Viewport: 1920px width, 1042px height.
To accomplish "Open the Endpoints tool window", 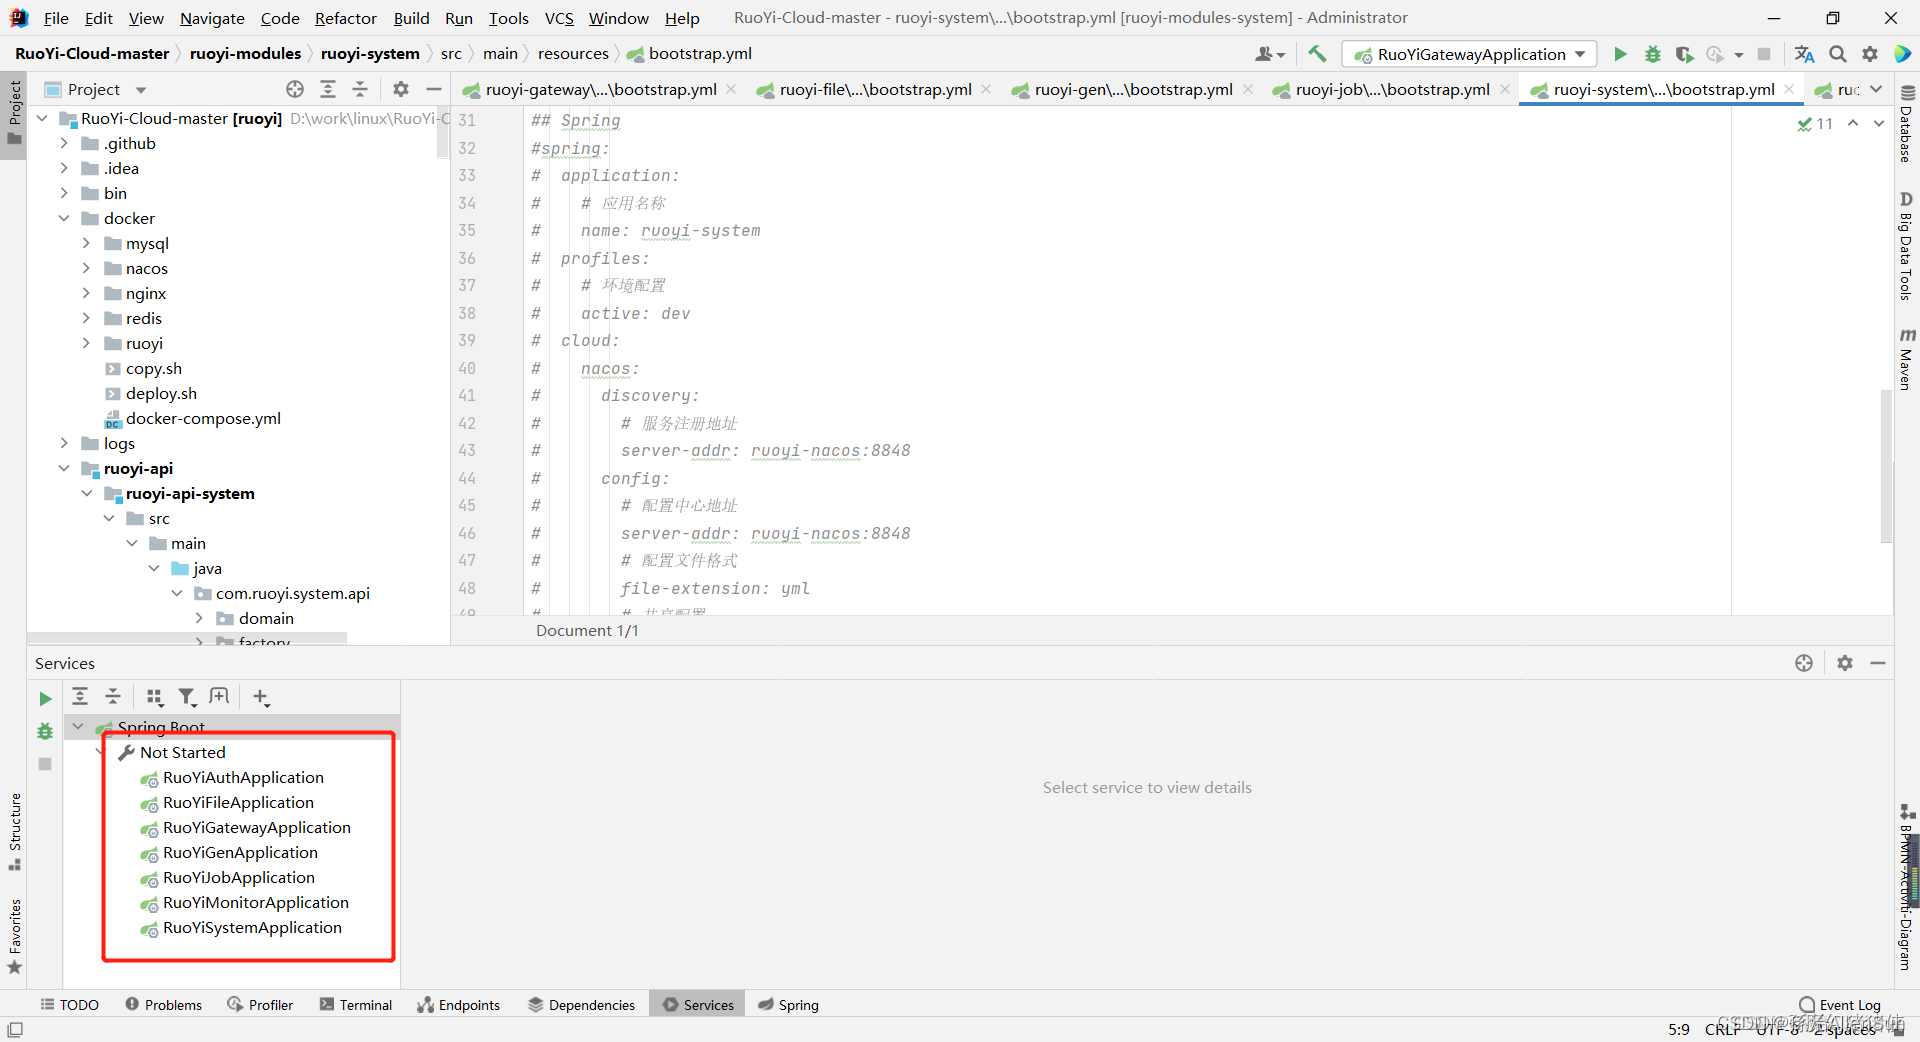I will click(459, 1005).
